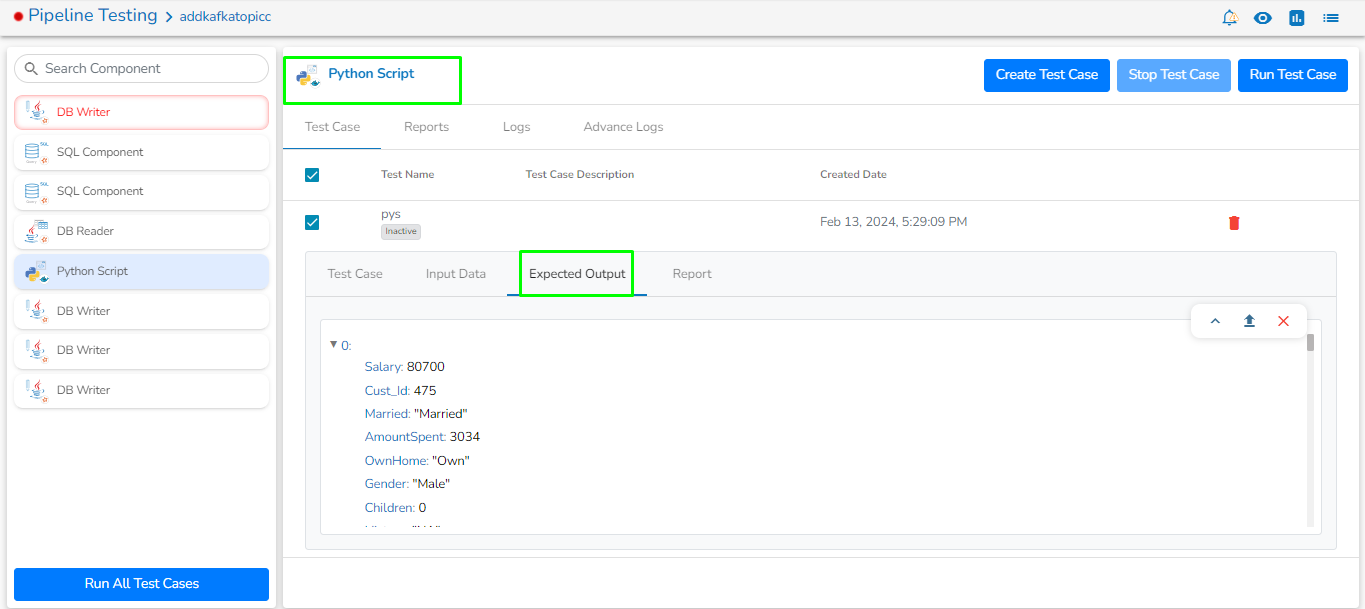This screenshot has height=609, width=1365.
Task: Open the Advance Logs tab
Action: tap(623, 127)
